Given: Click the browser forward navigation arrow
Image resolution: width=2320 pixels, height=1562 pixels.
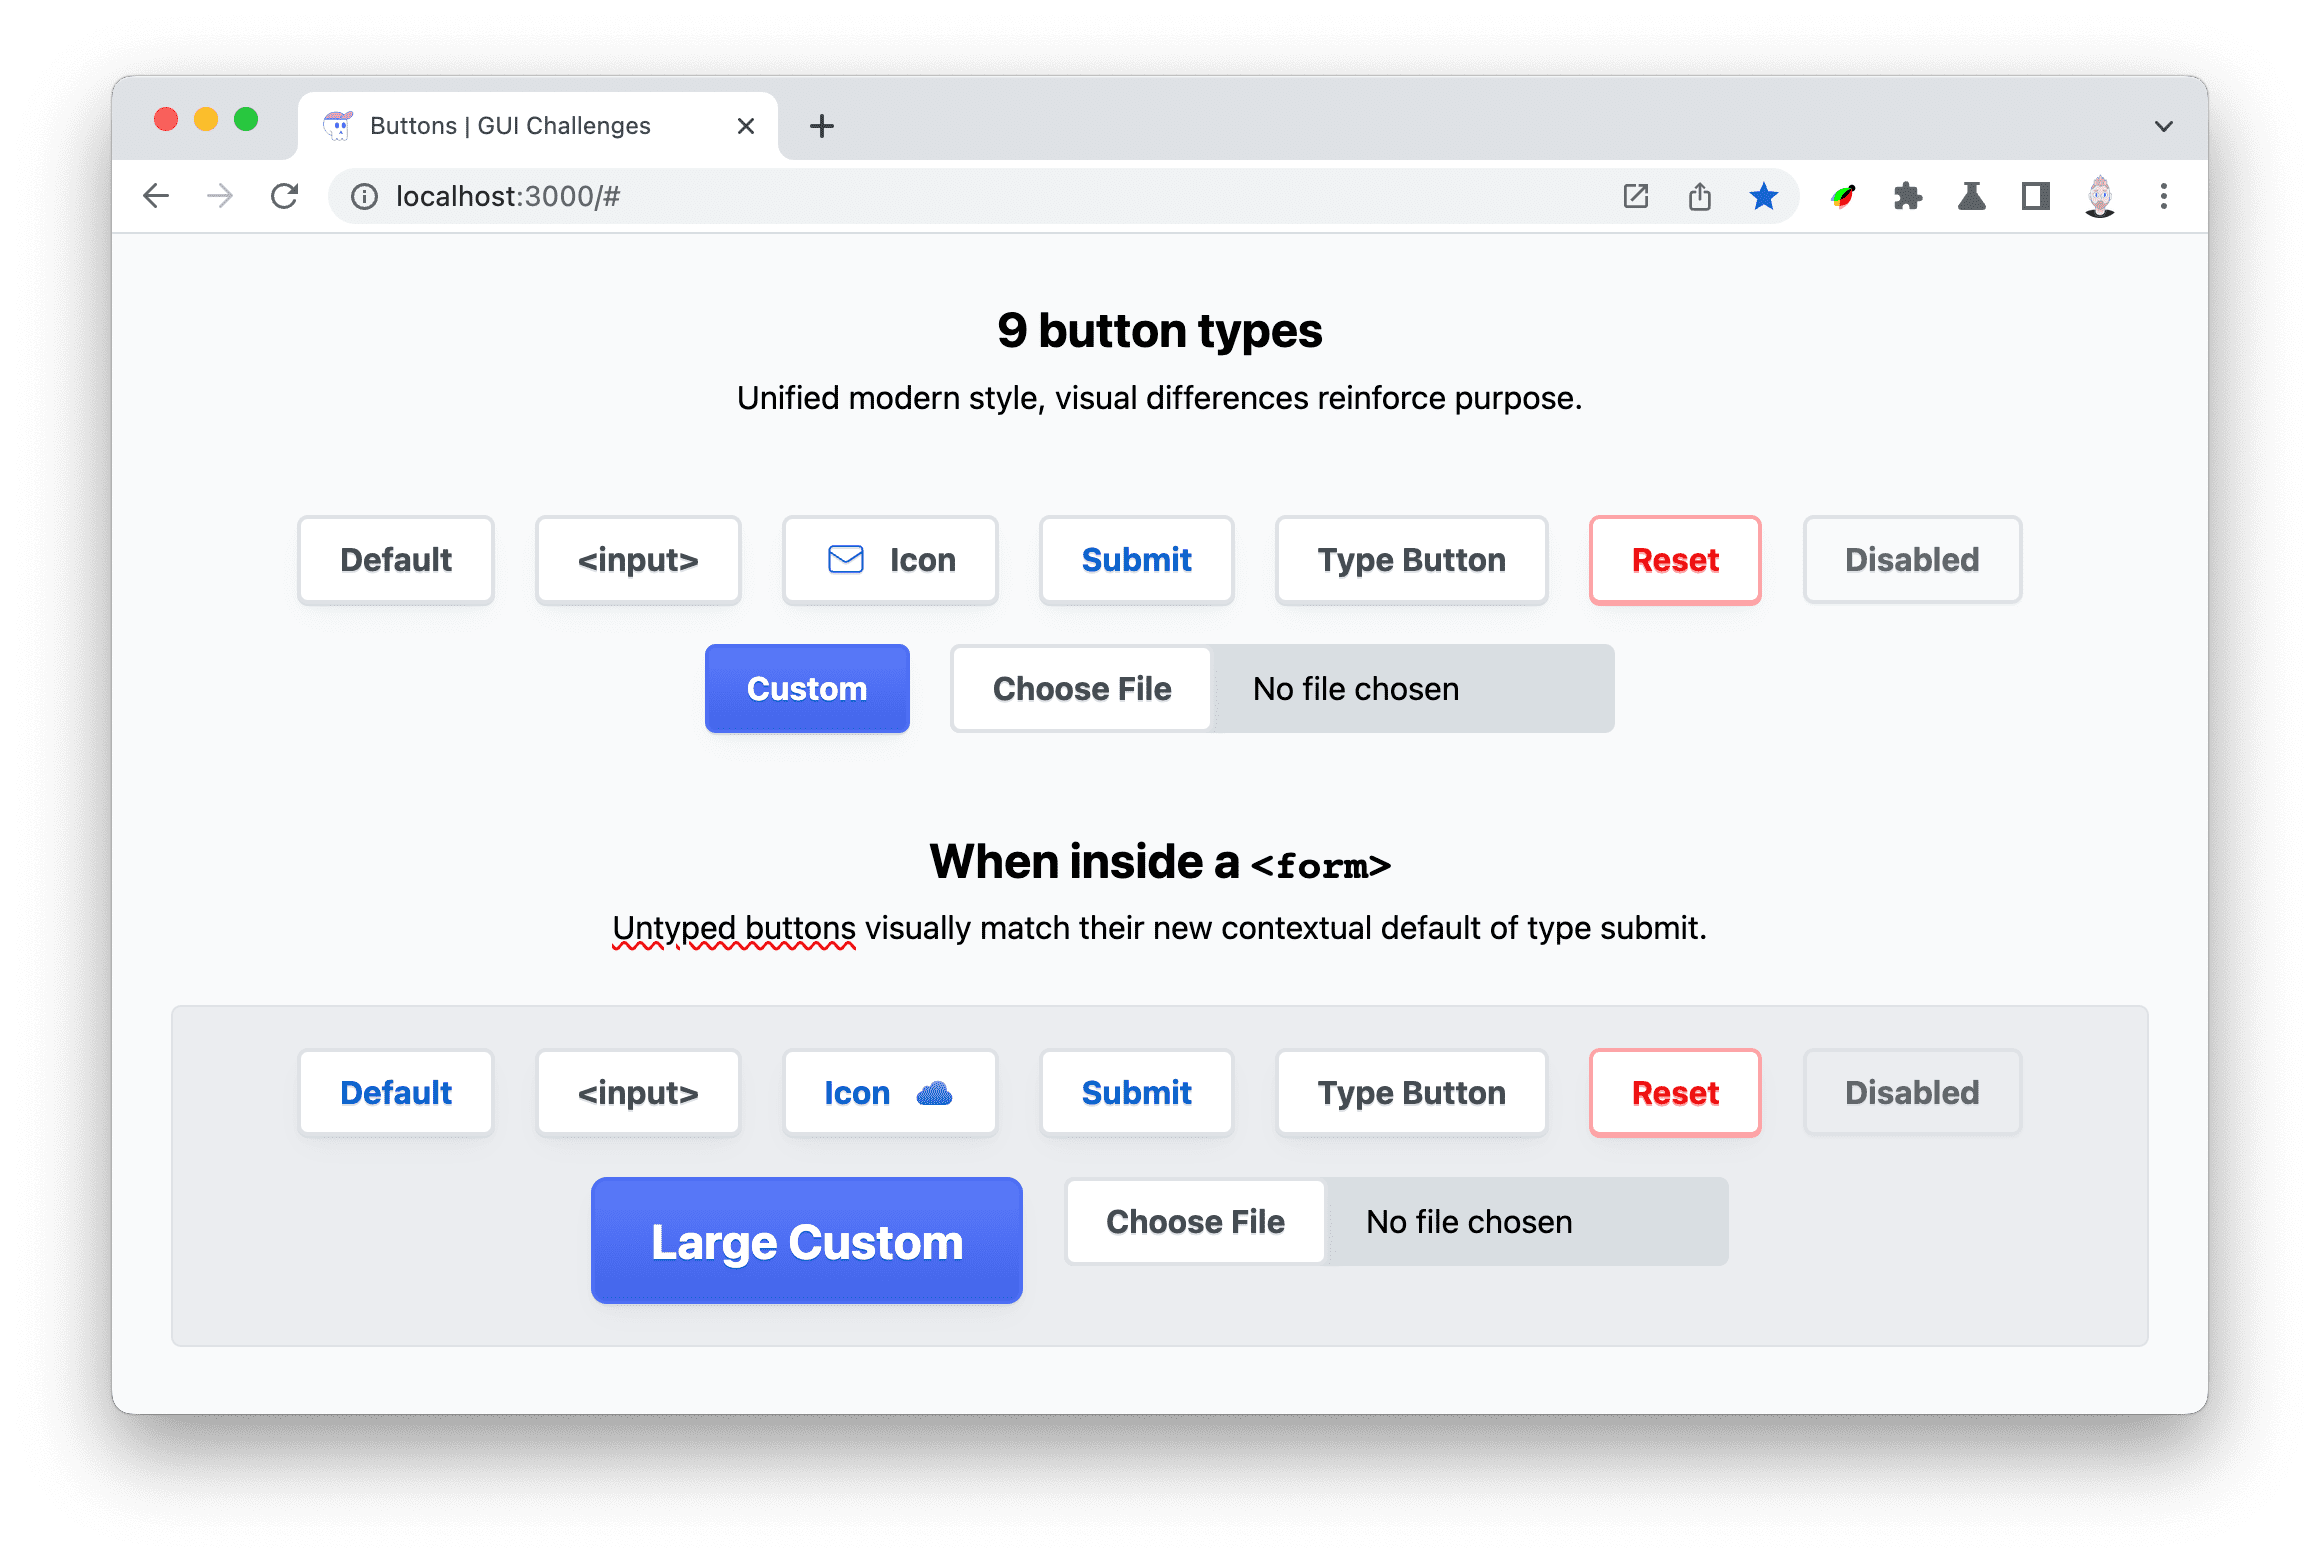Looking at the screenshot, I should [x=220, y=195].
